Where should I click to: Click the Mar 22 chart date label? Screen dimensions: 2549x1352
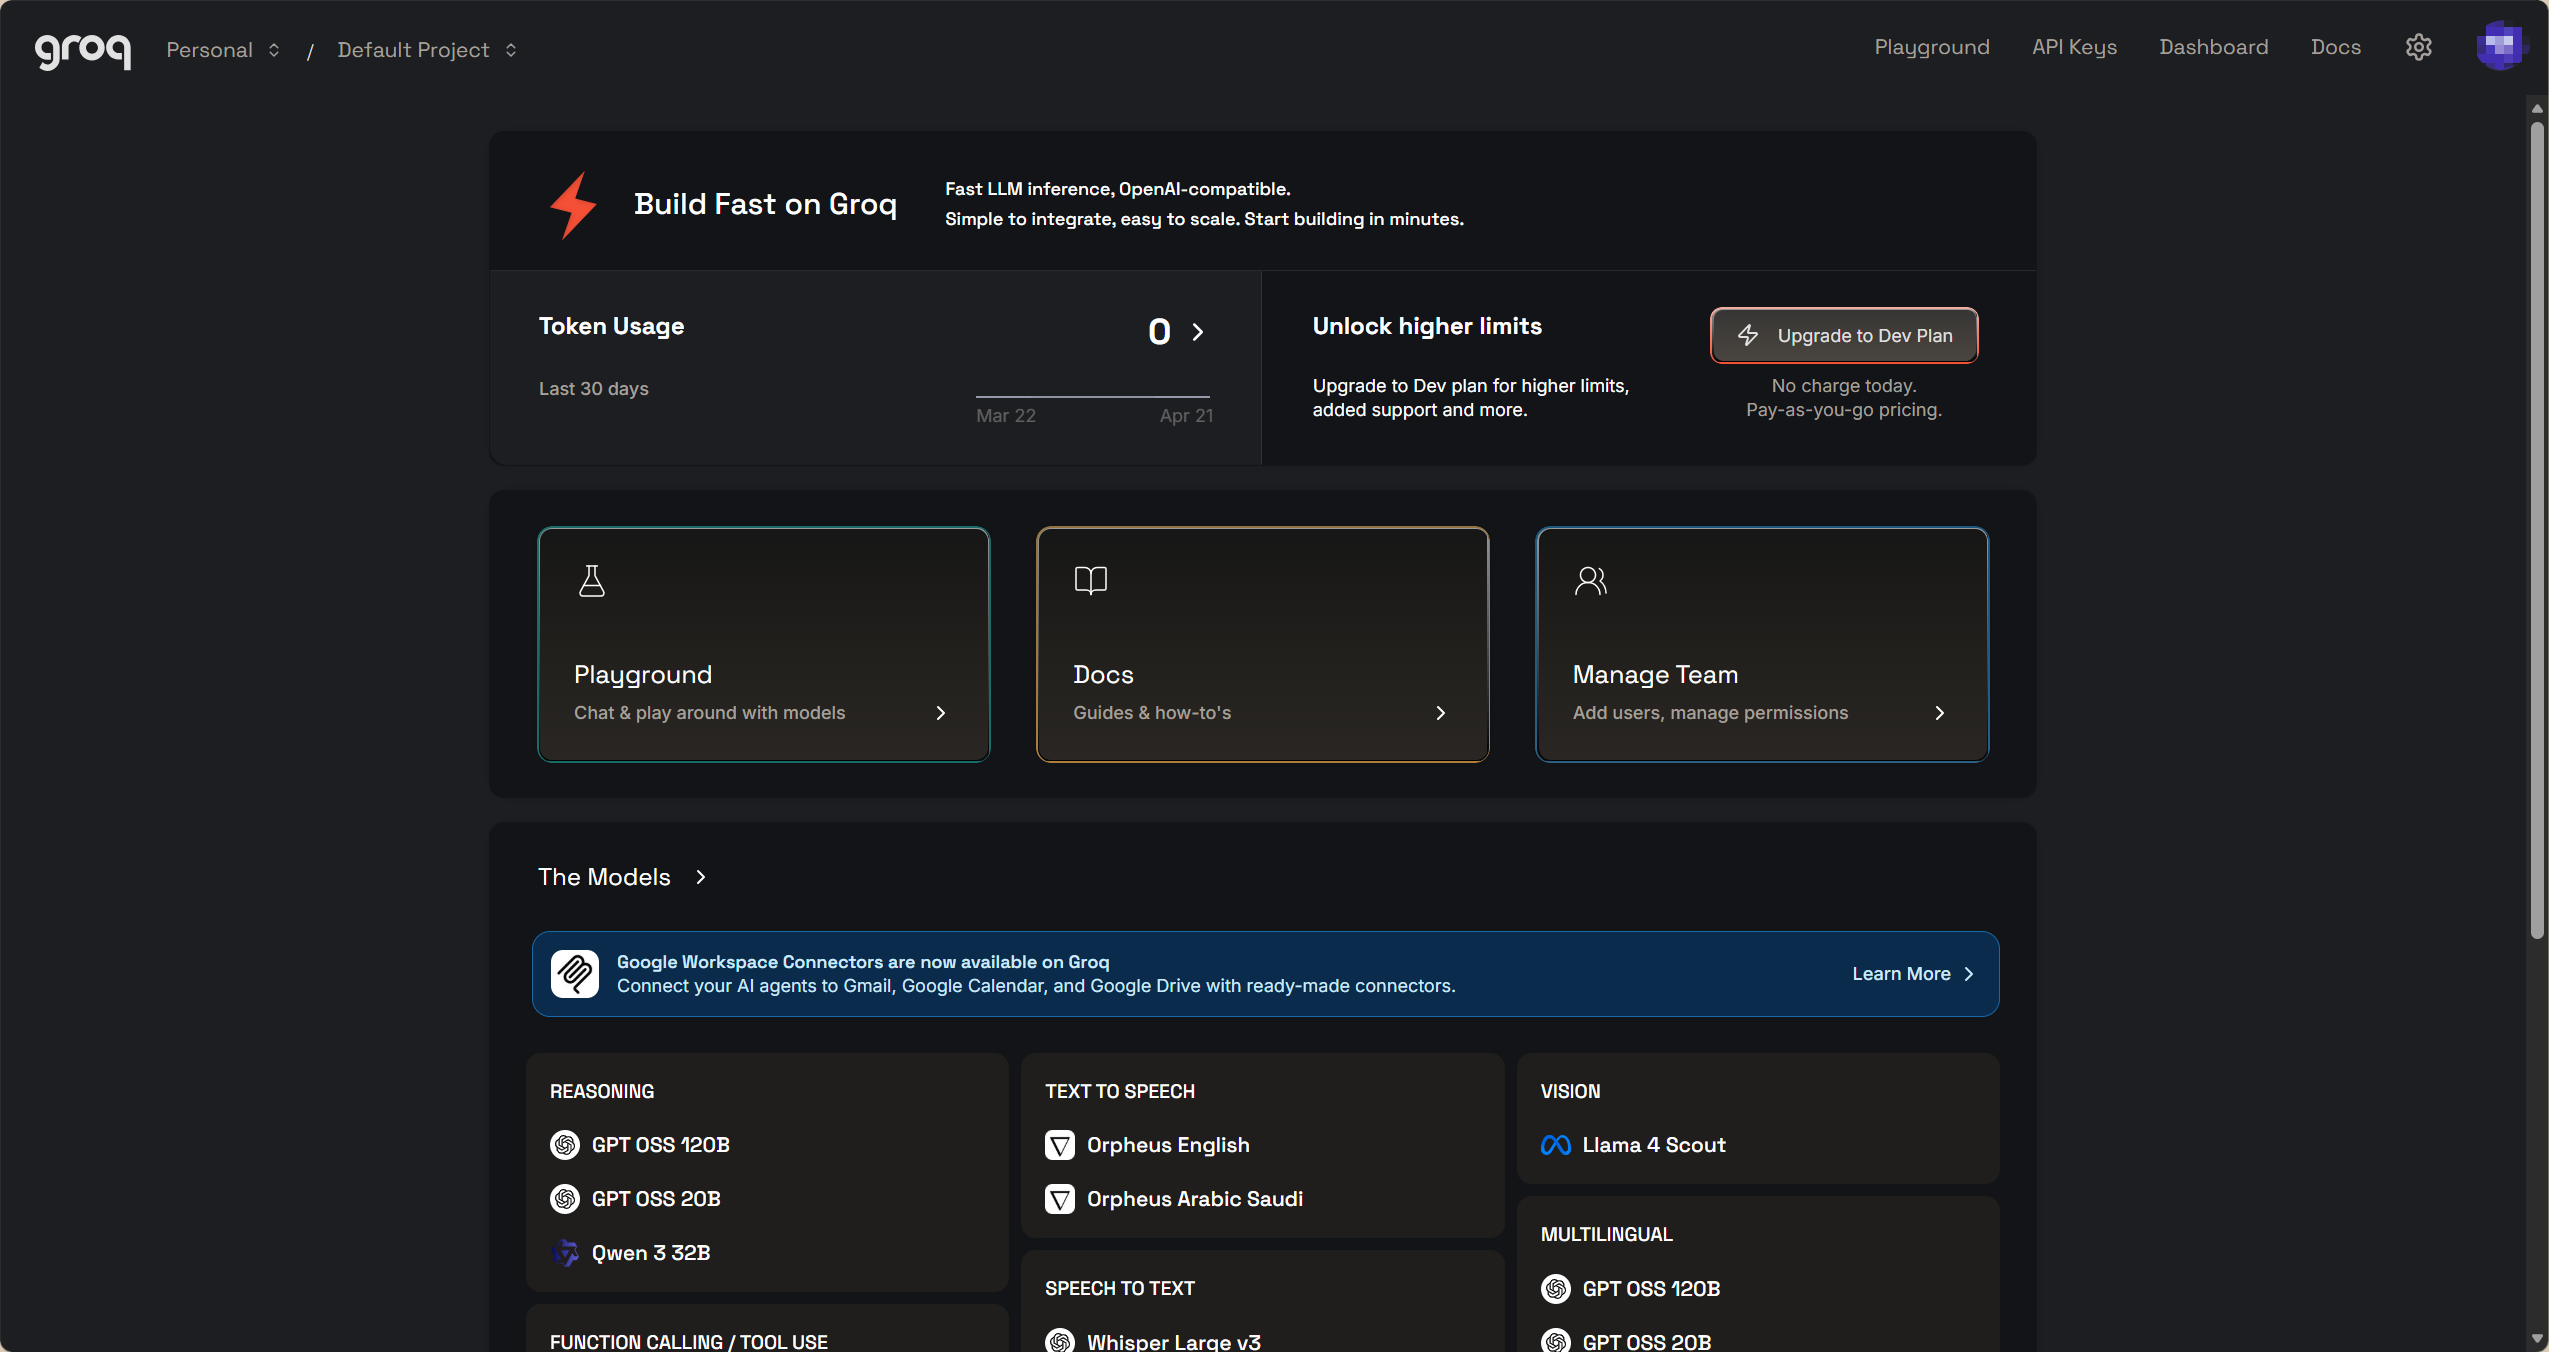[x=1006, y=416]
